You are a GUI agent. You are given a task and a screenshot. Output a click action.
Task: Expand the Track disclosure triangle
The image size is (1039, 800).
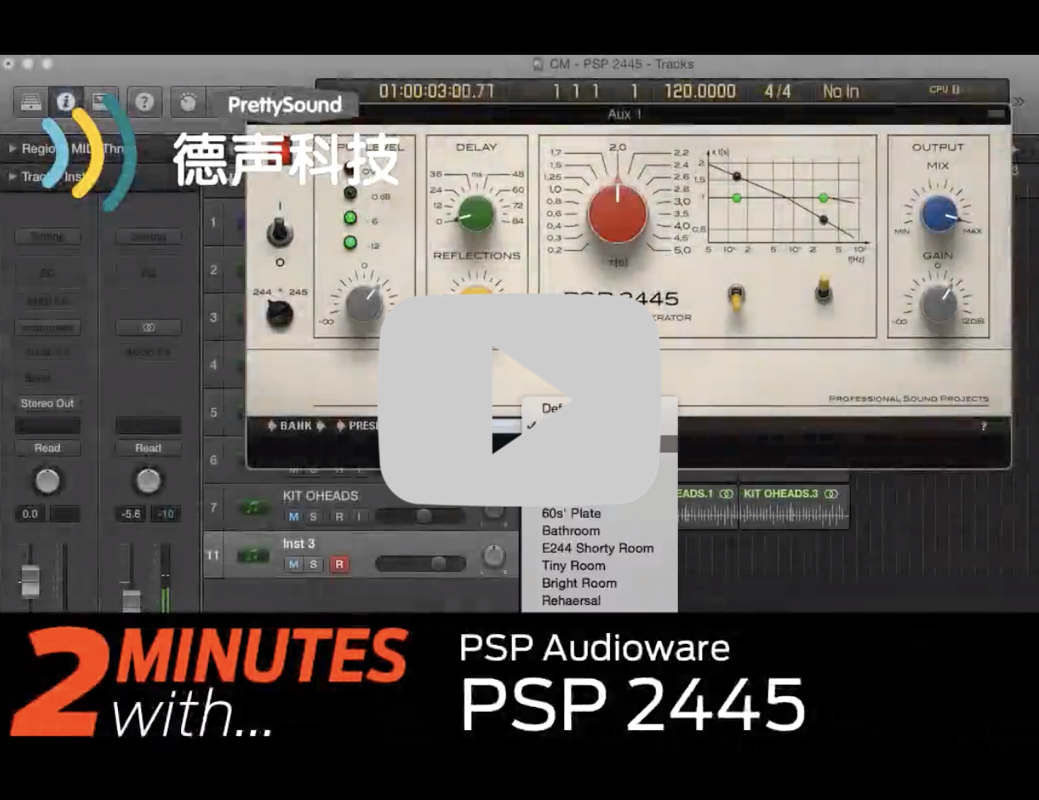[x=12, y=176]
